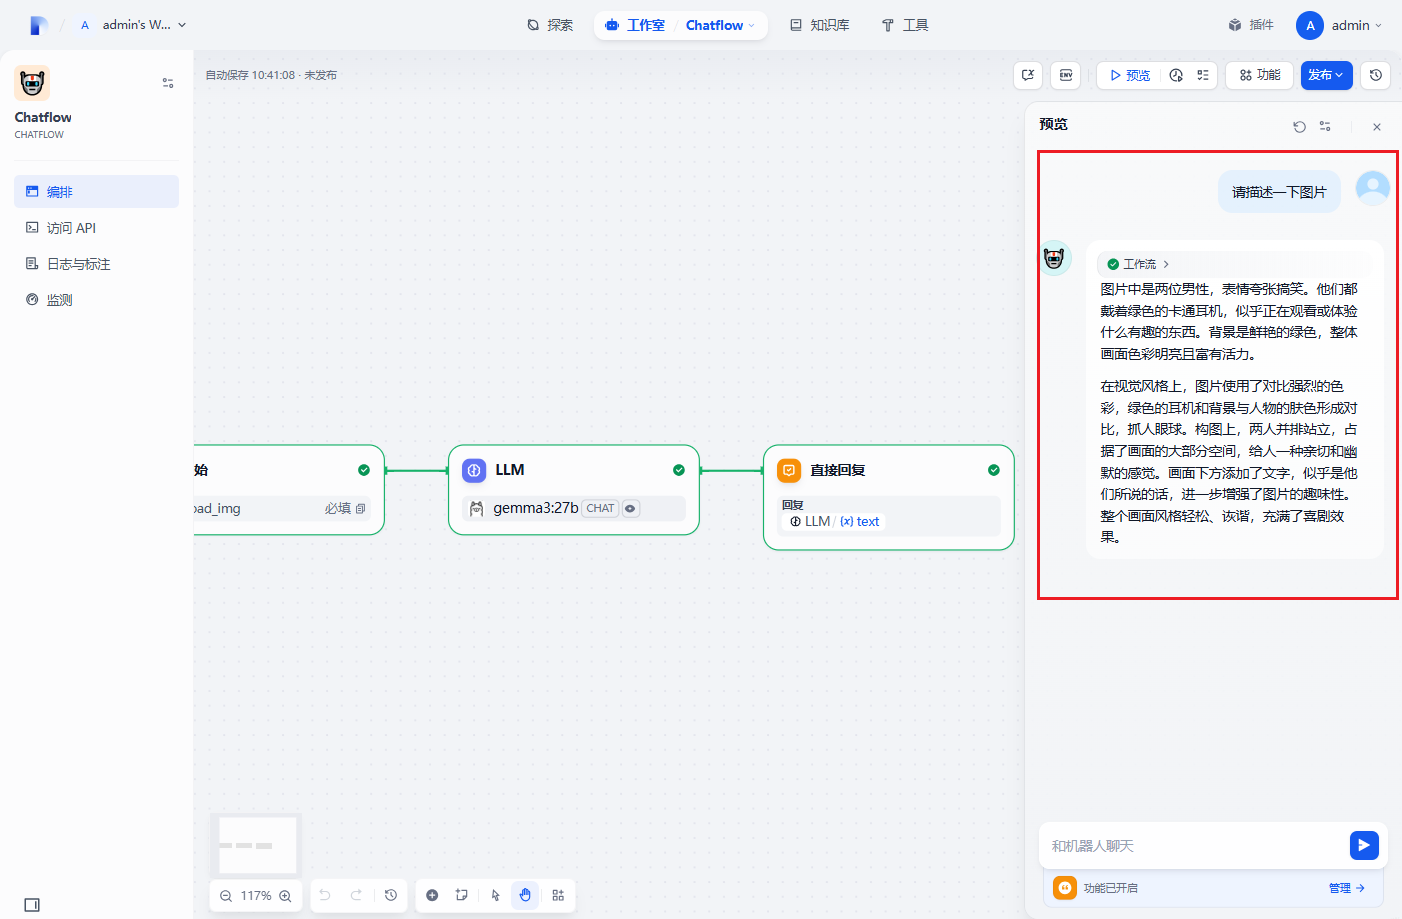The image size is (1402, 919).
Task: Collapse the left sidebar with the bottom toggle
Action: click(x=32, y=905)
